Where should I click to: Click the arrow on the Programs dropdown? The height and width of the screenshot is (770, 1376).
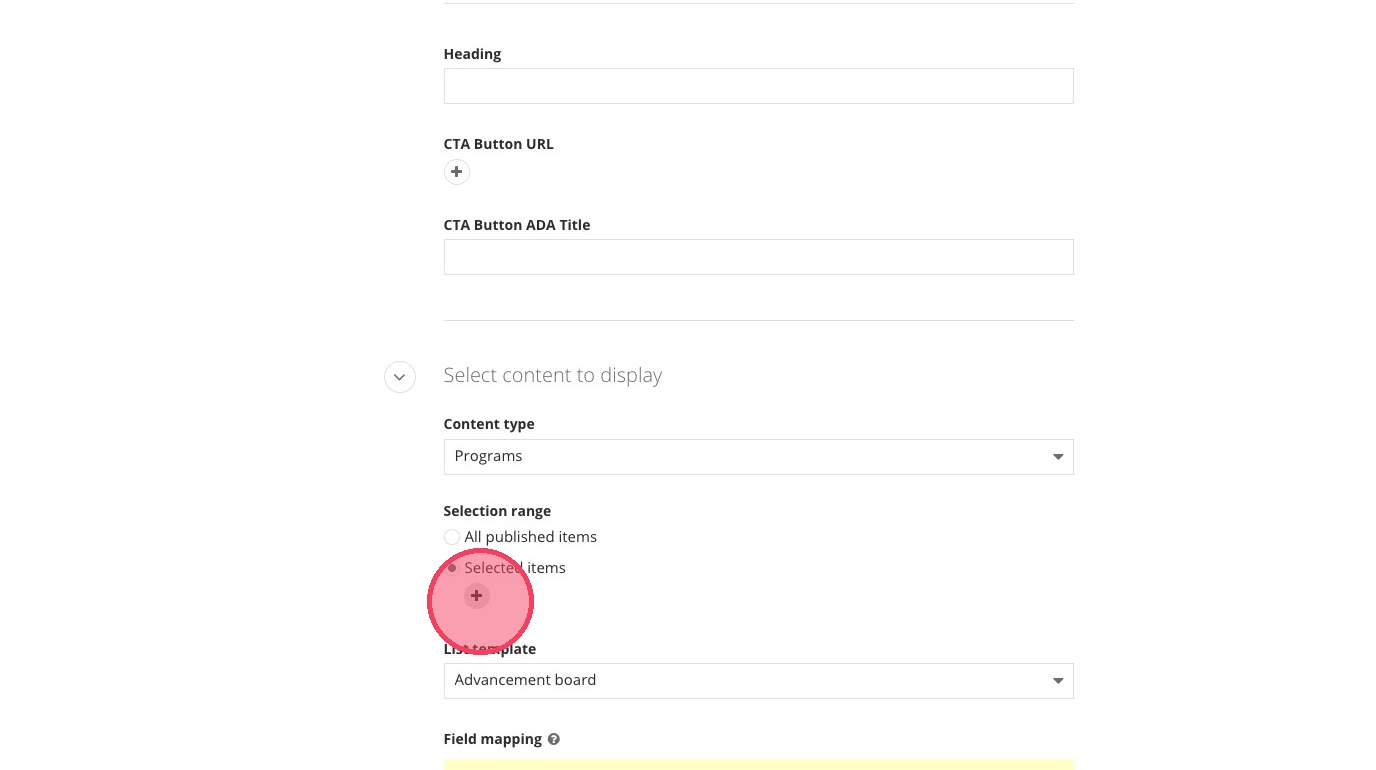1057,457
